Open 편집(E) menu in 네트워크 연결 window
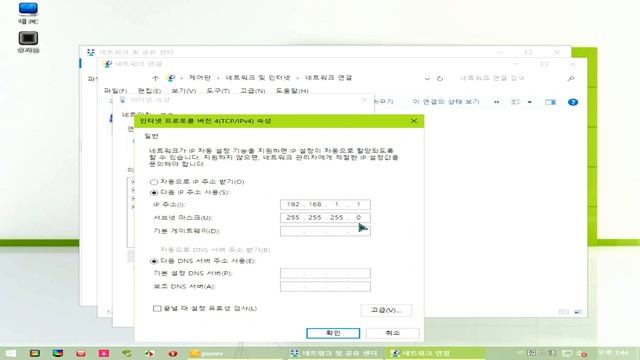 [x=149, y=91]
